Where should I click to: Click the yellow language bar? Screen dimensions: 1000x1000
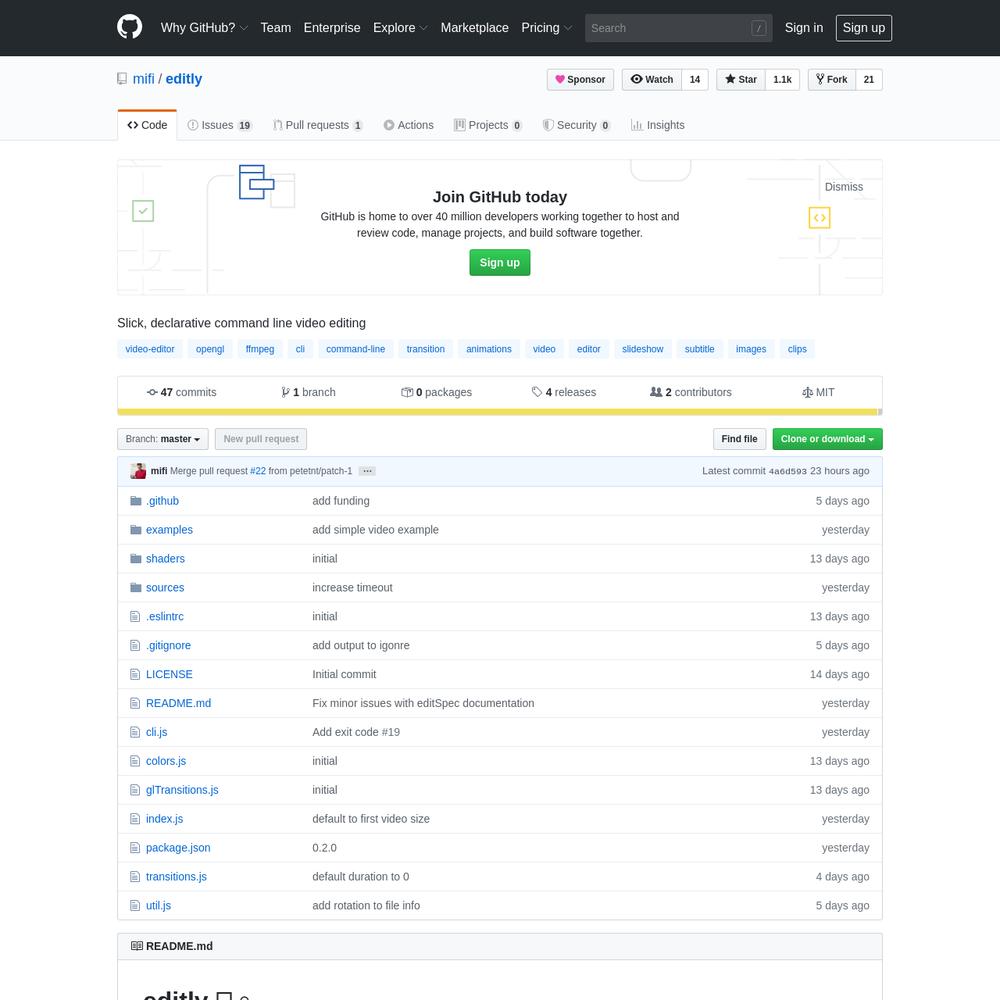click(499, 412)
